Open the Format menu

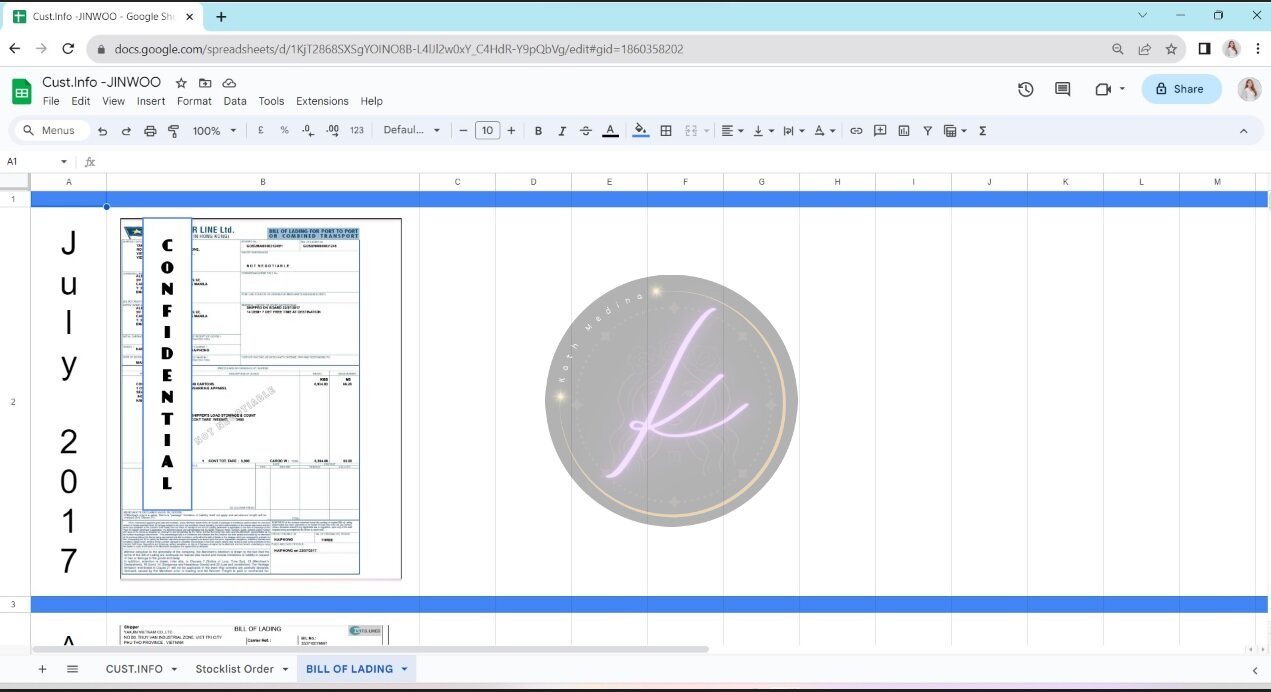point(194,101)
